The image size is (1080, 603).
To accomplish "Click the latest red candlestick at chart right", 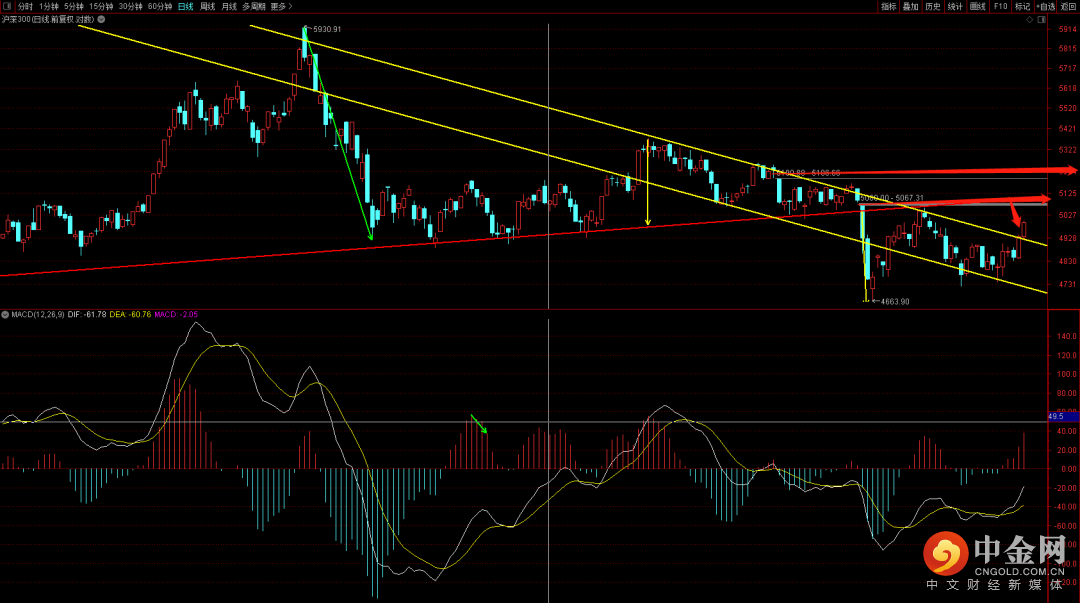I will [1024, 229].
